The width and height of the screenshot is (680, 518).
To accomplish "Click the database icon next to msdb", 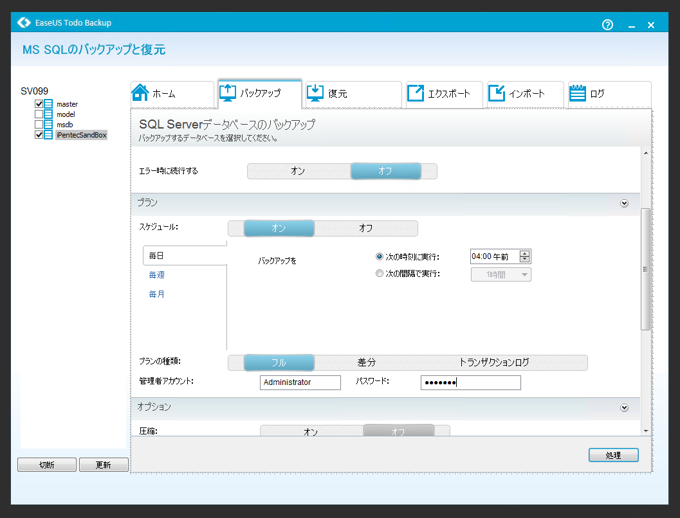I will (49, 125).
